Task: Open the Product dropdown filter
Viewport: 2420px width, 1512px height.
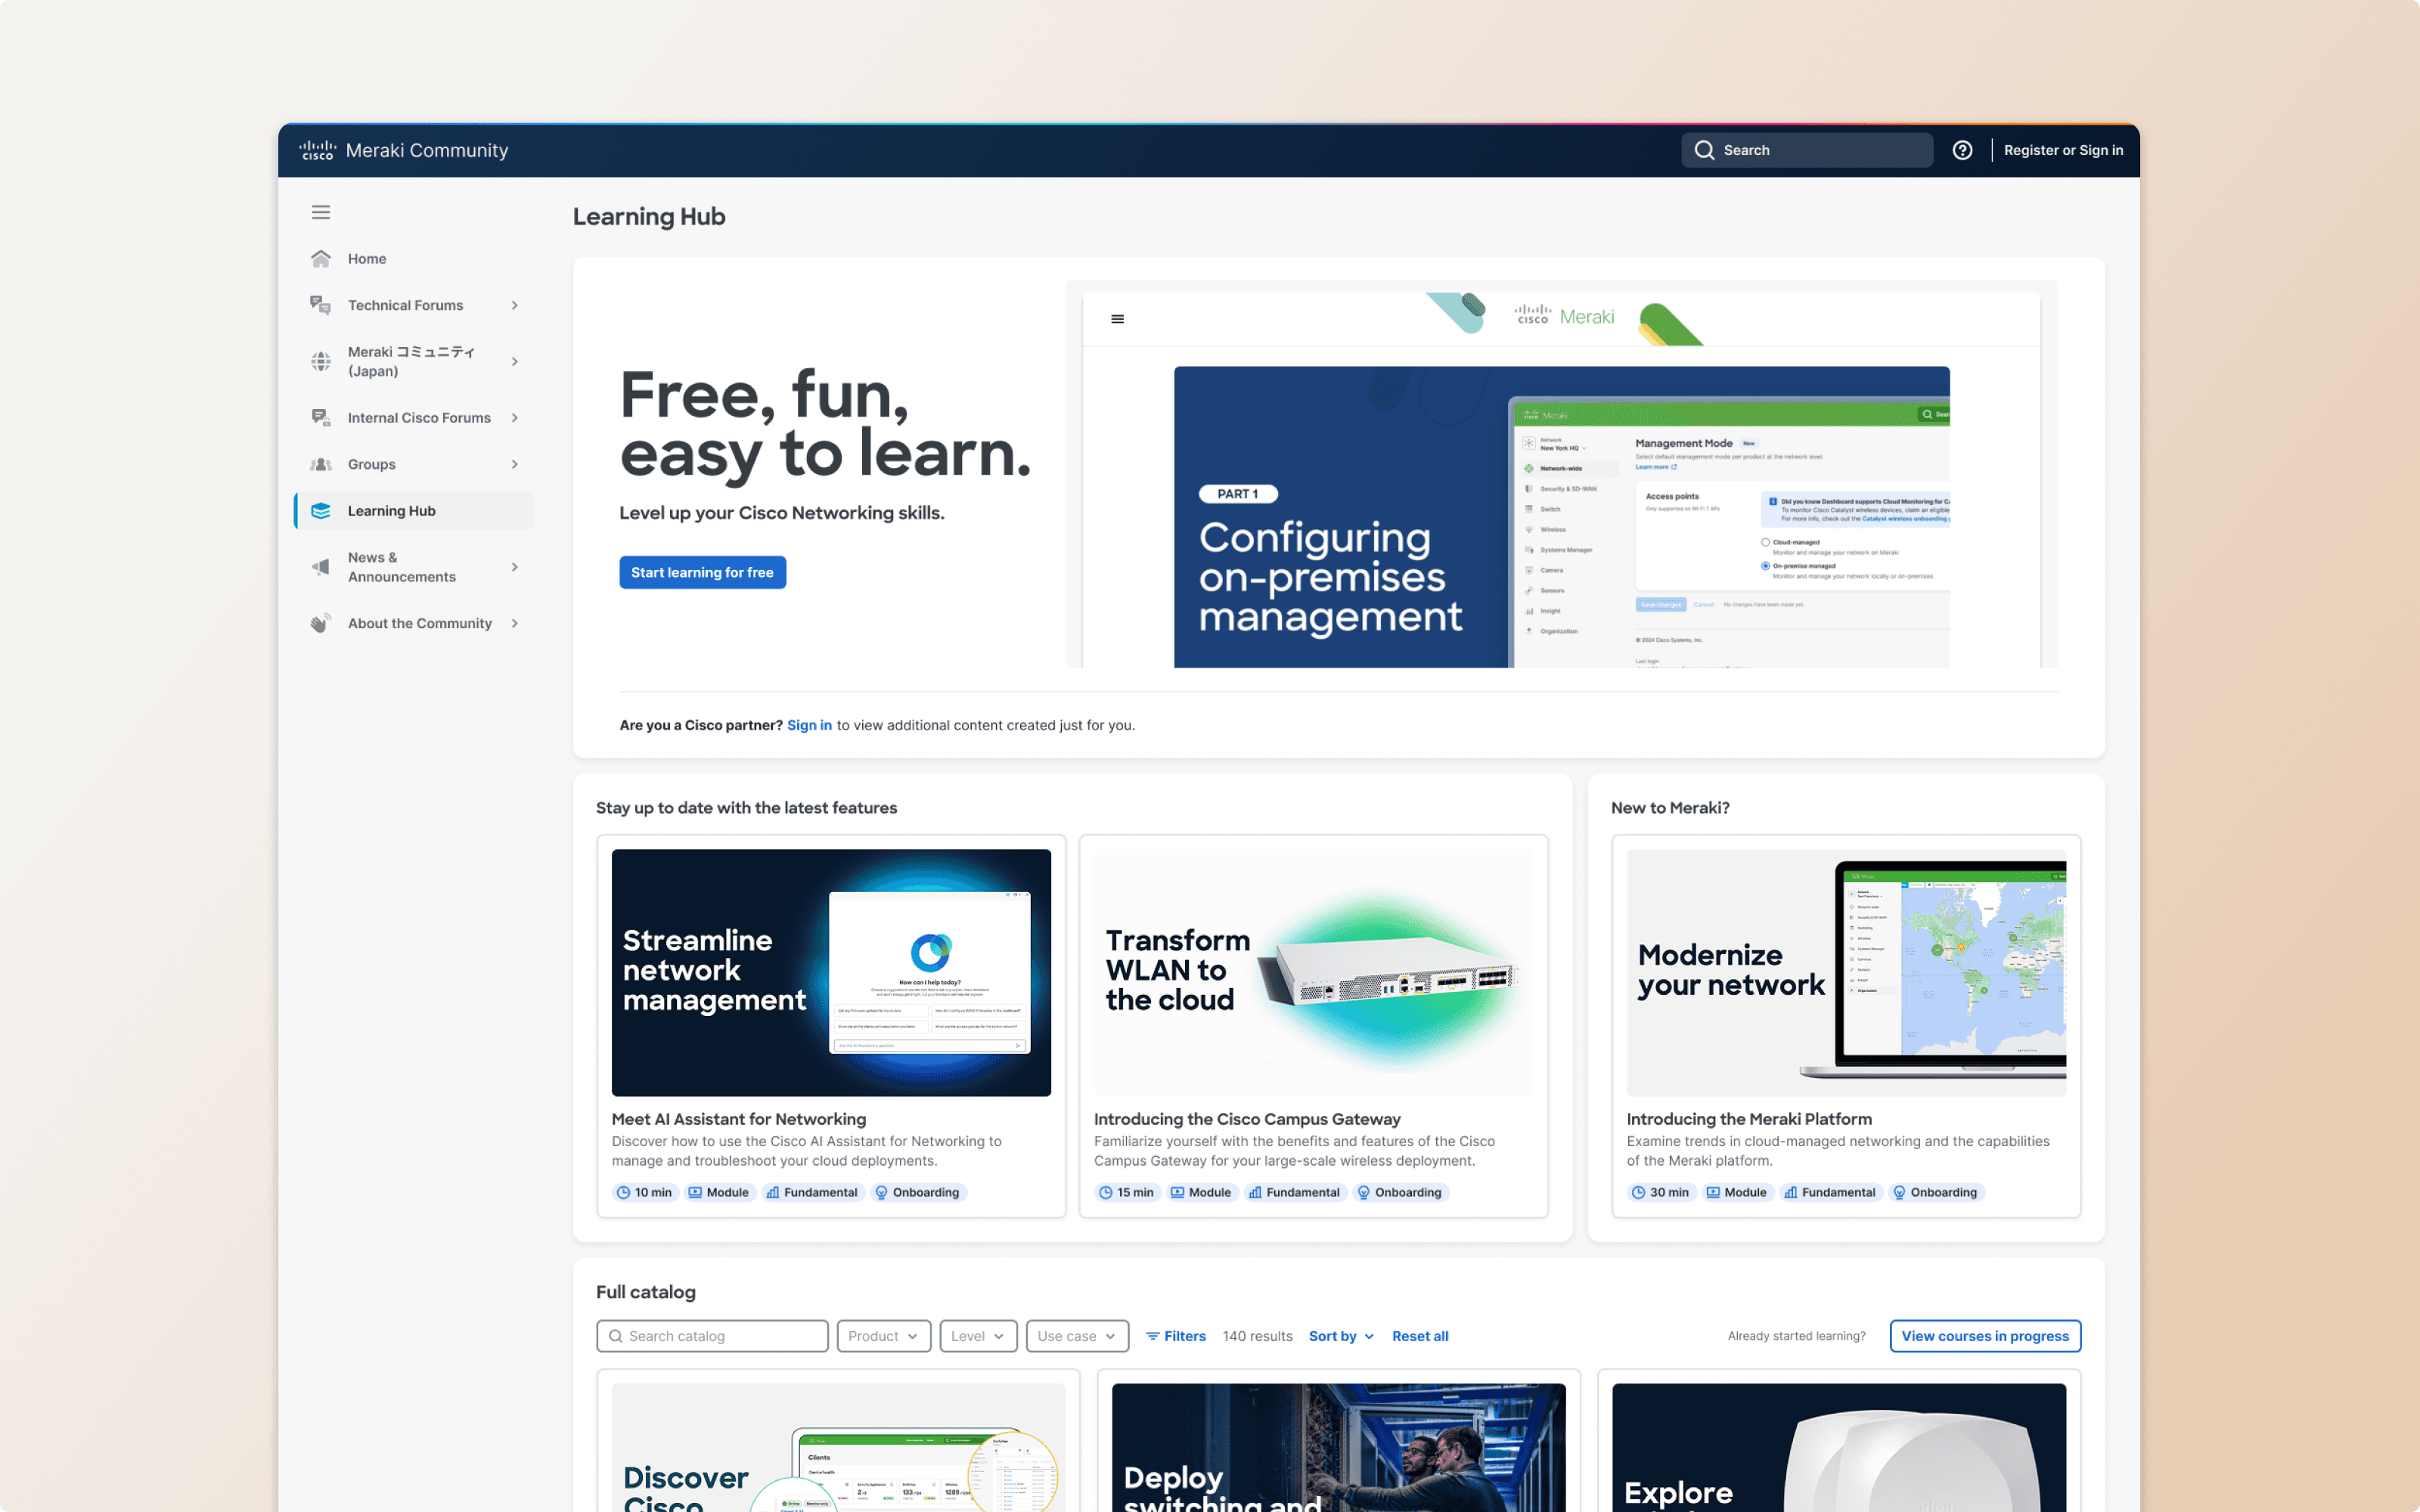Action: [883, 1336]
